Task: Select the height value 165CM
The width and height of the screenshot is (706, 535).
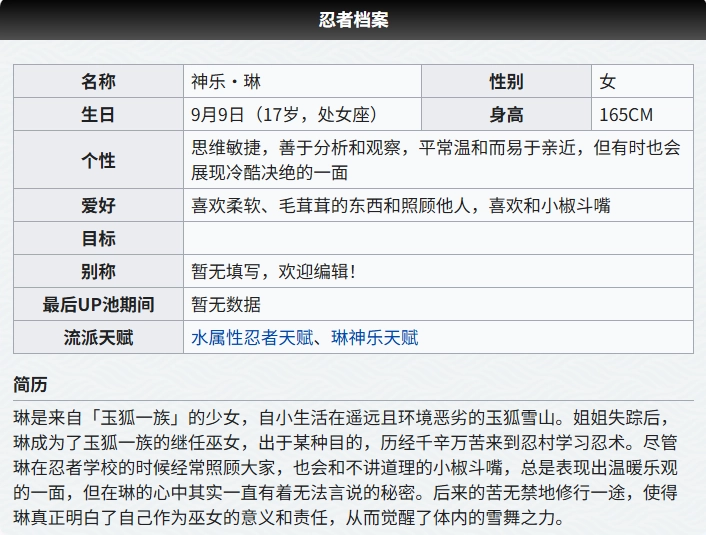Action: pyautogui.click(x=626, y=115)
